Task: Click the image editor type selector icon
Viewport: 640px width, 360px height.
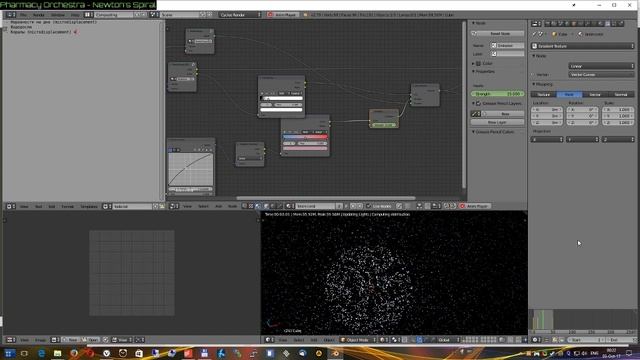Action: [x=11, y=340]
